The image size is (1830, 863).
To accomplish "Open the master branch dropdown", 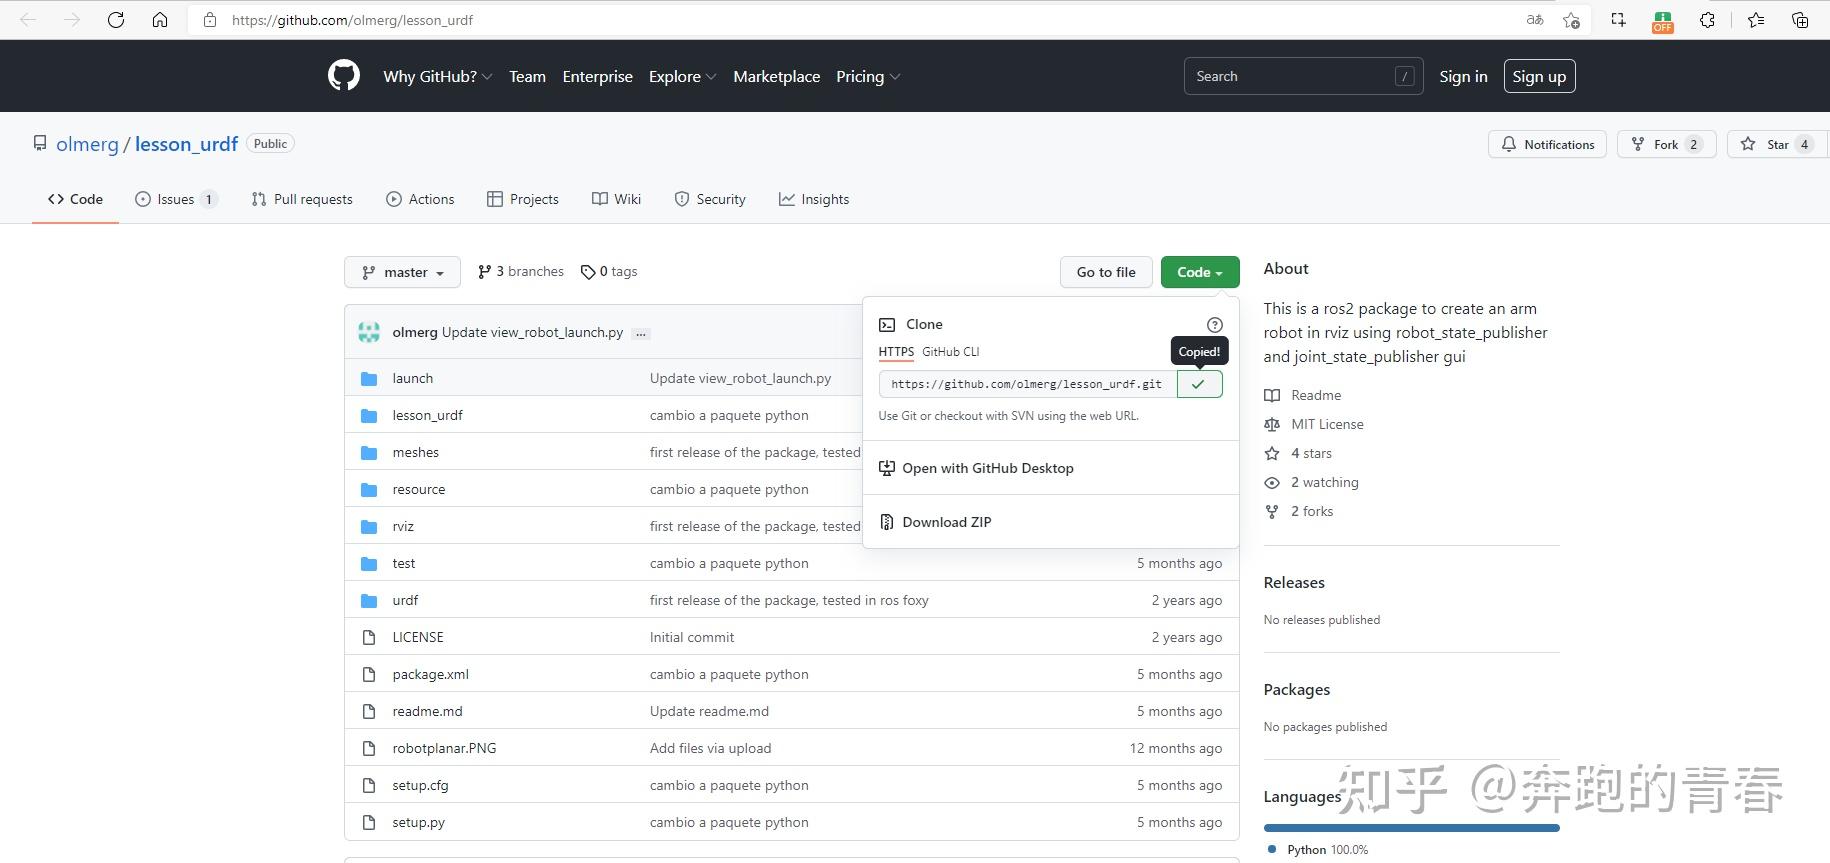I will [x=402, y=272].
